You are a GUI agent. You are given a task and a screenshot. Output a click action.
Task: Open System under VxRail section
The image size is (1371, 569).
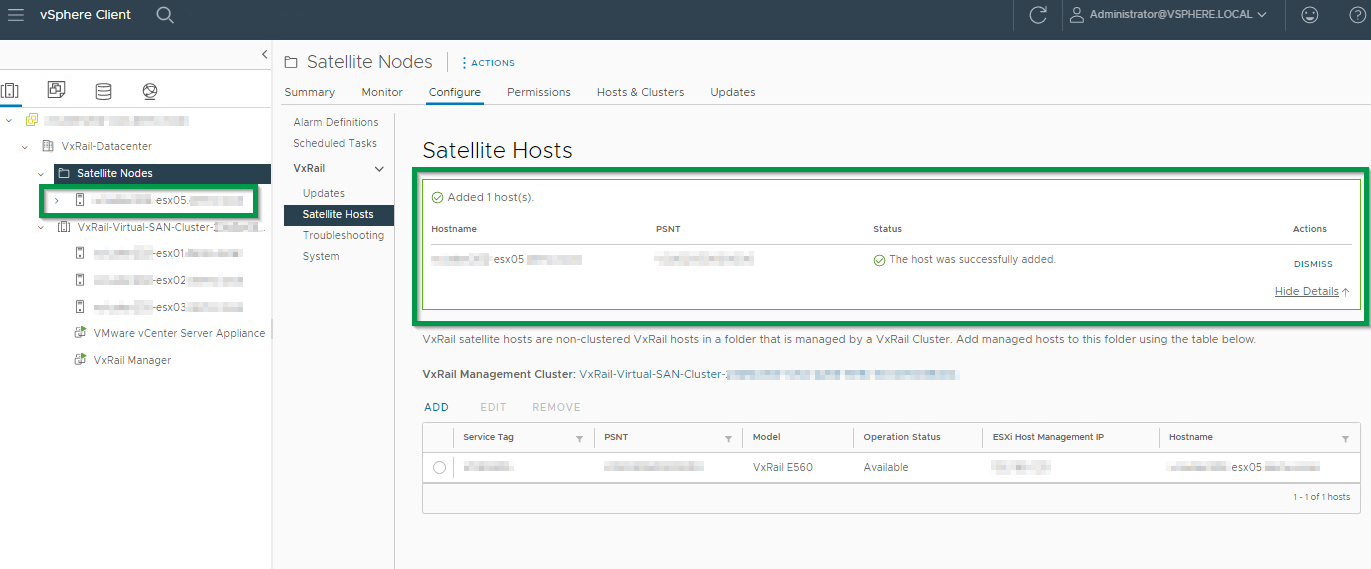coord(321,256)
